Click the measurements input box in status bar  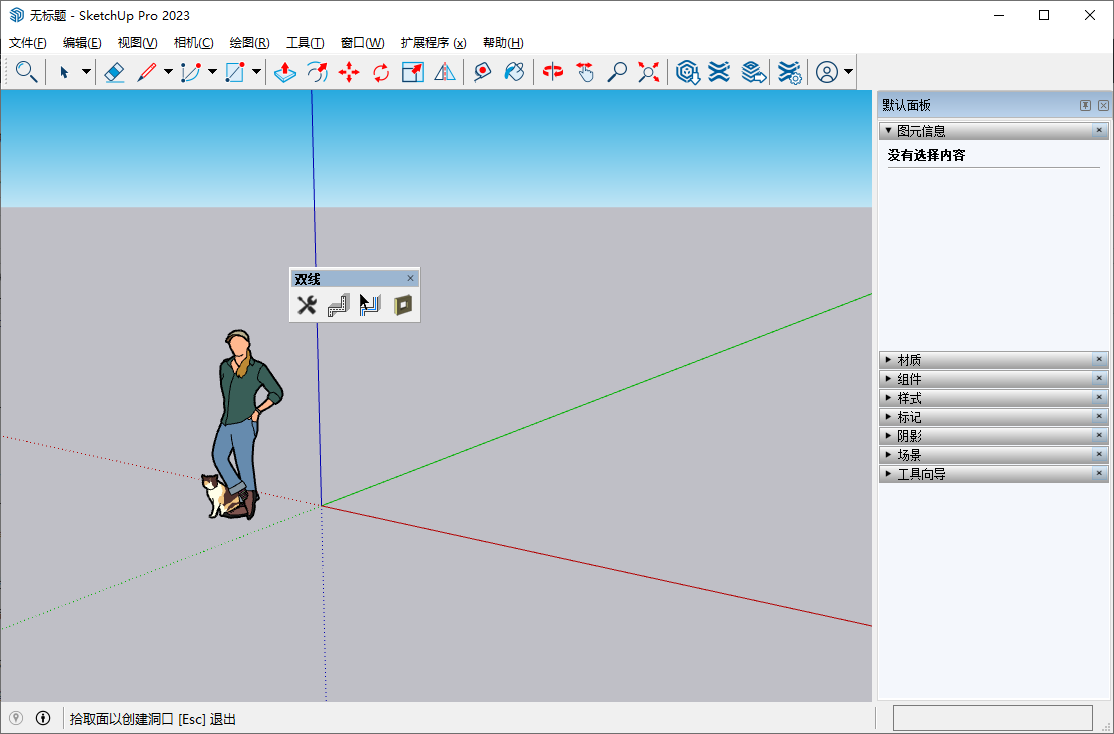[x=992, y=718]
